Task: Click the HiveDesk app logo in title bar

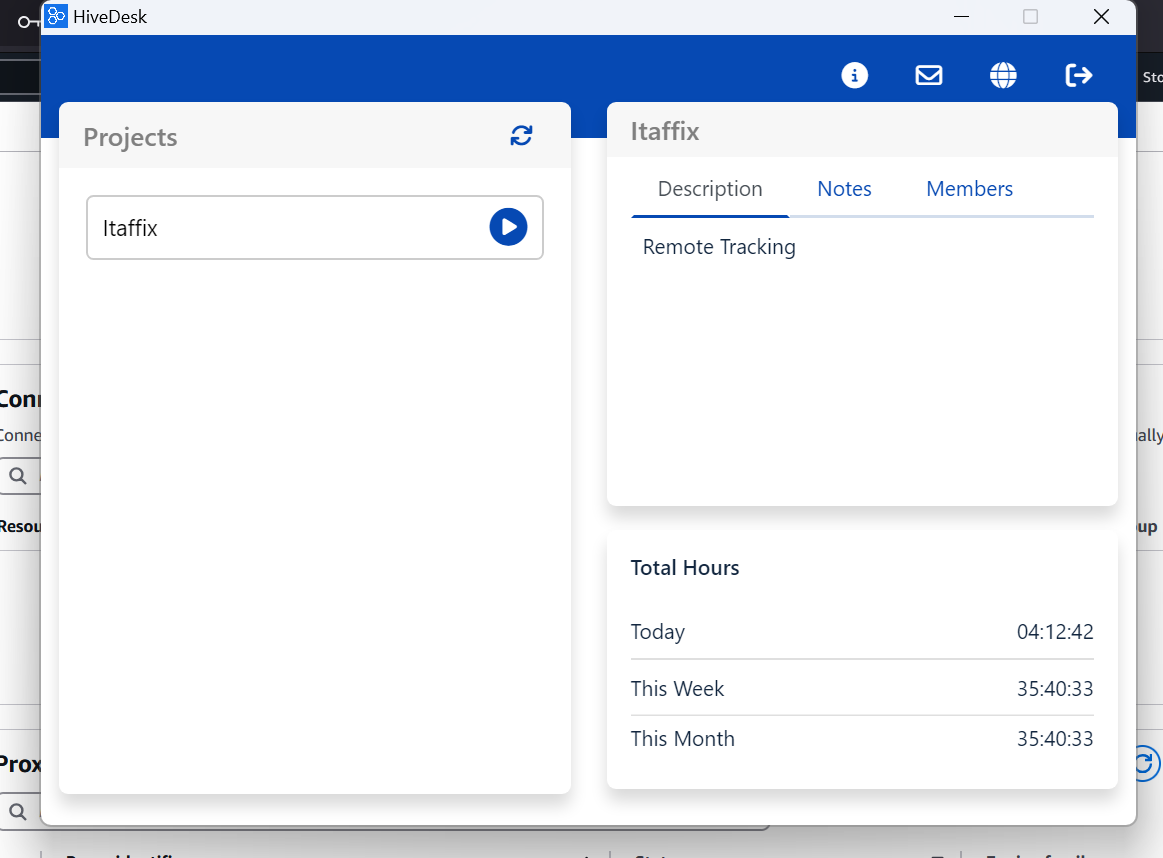Action: pos(56,16)
